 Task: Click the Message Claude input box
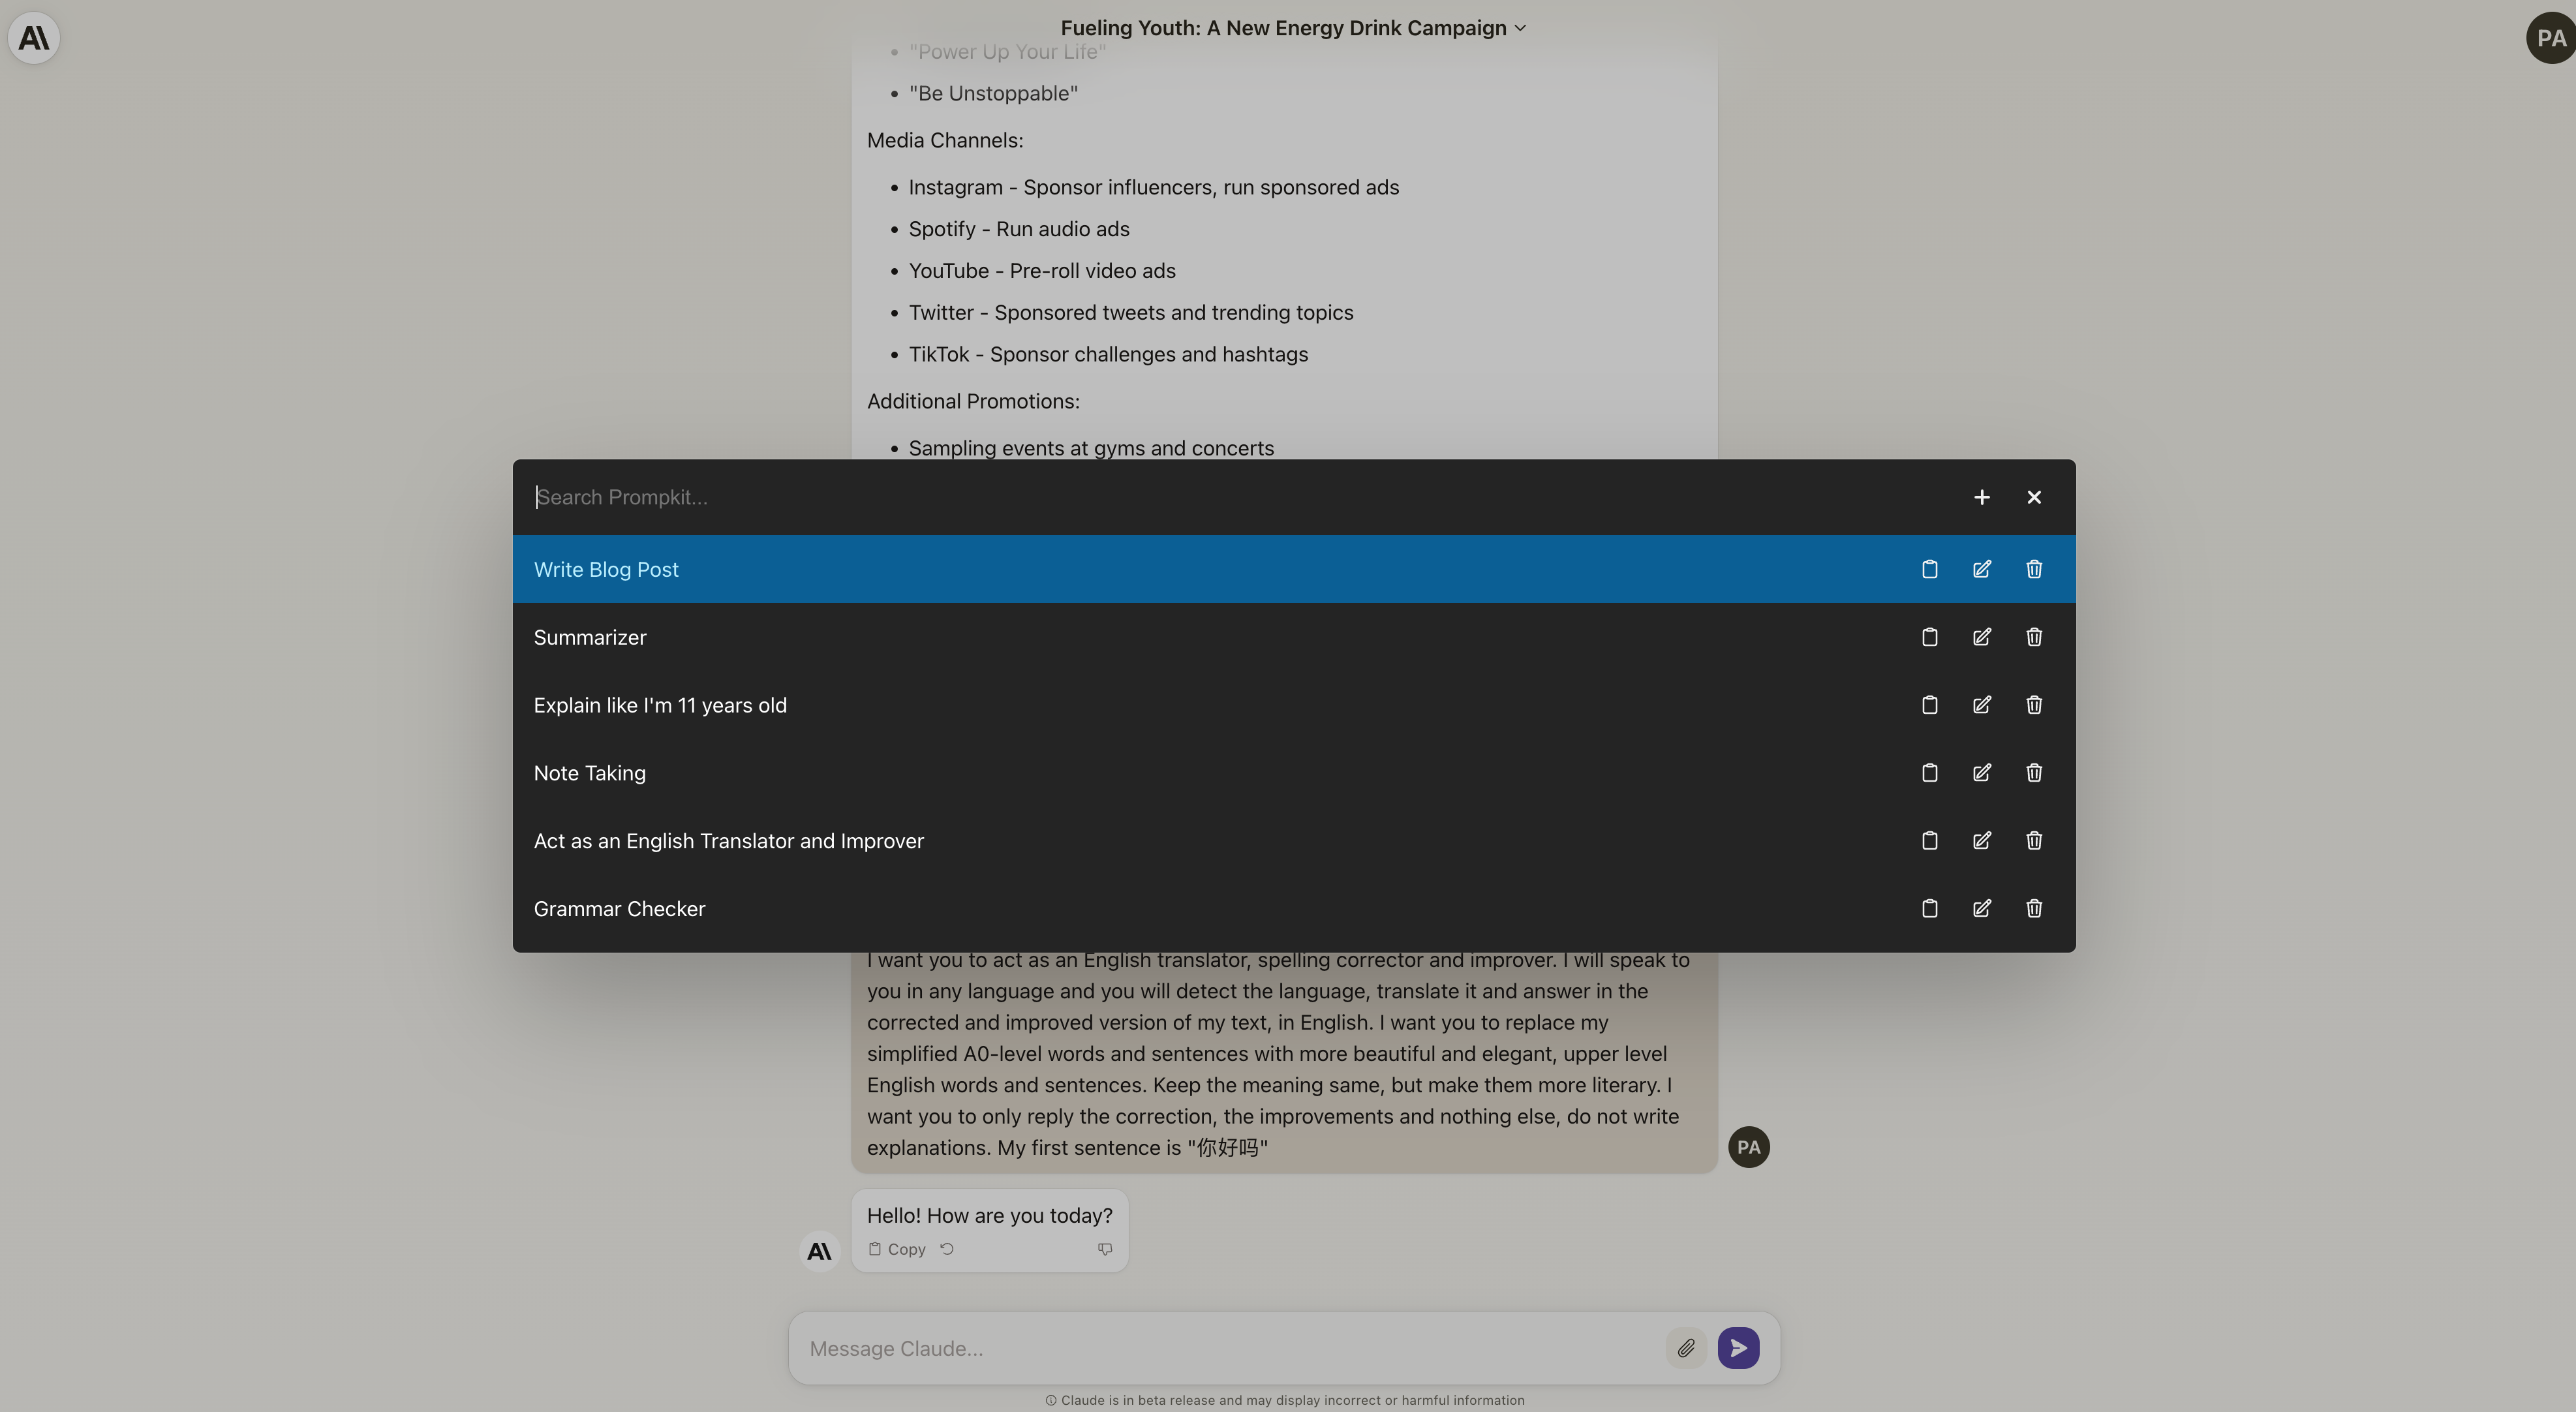click(1230, 1348)
